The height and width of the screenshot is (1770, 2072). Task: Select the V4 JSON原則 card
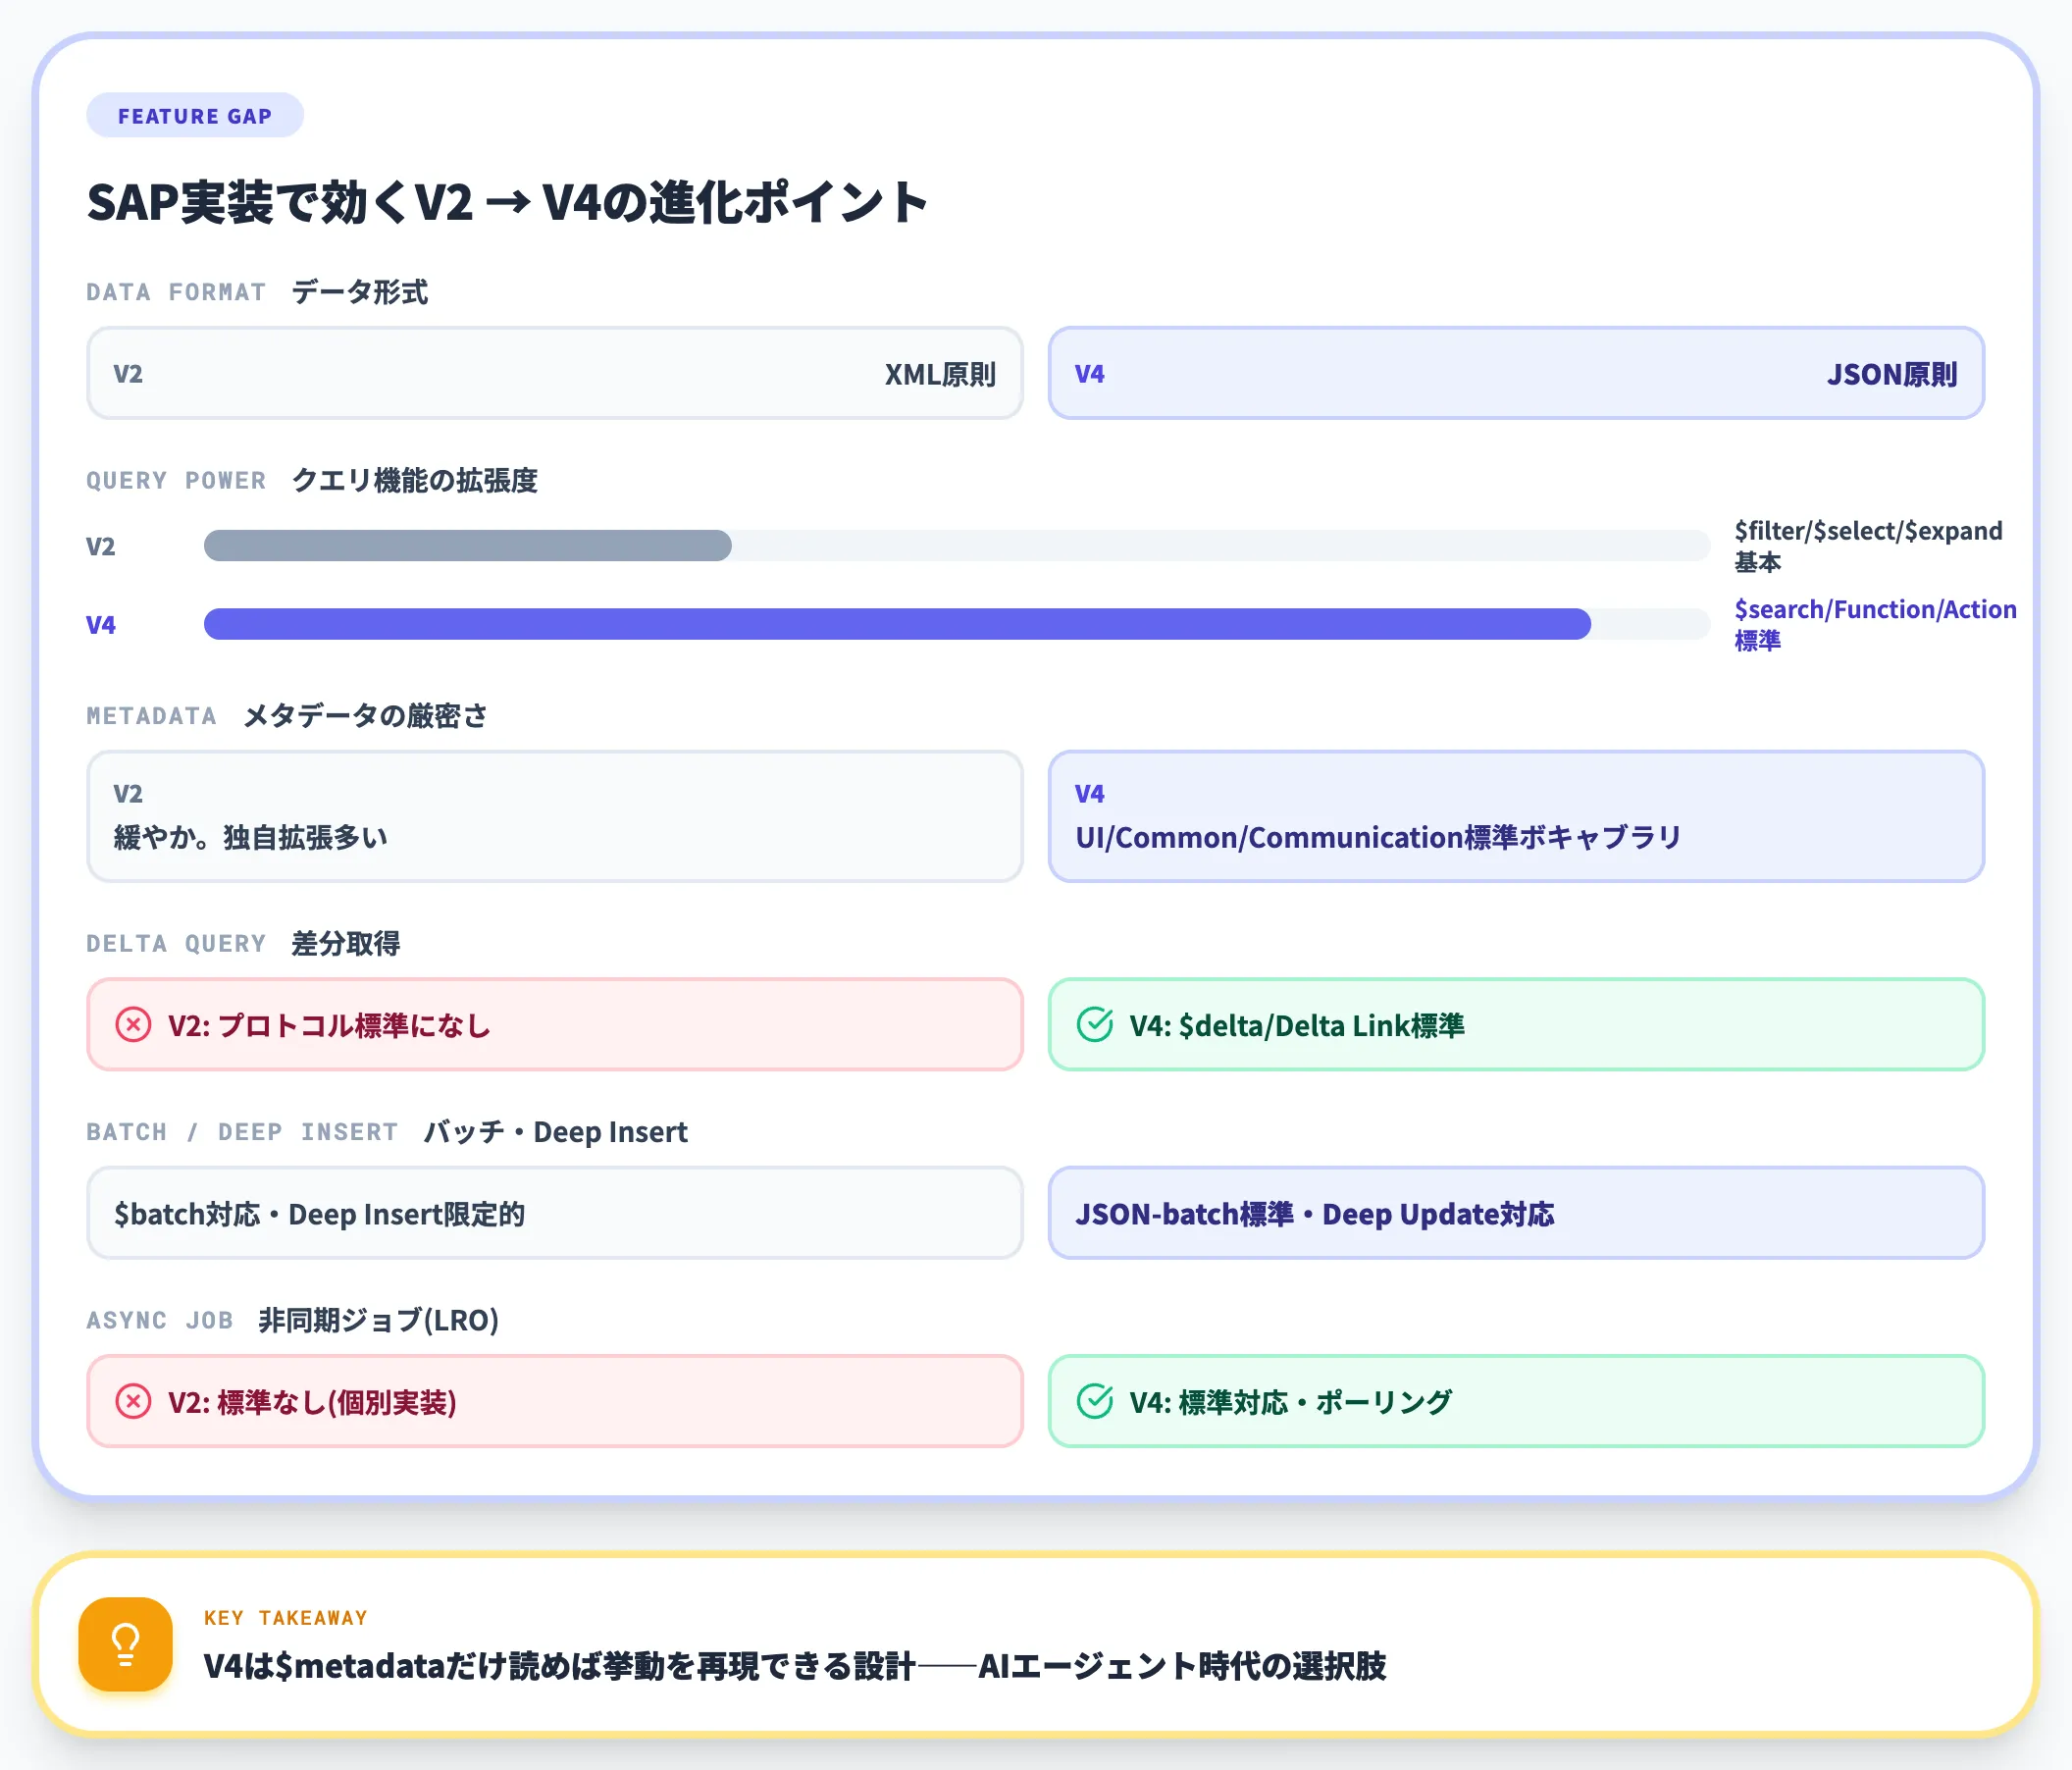click(x=1516, y=373)
